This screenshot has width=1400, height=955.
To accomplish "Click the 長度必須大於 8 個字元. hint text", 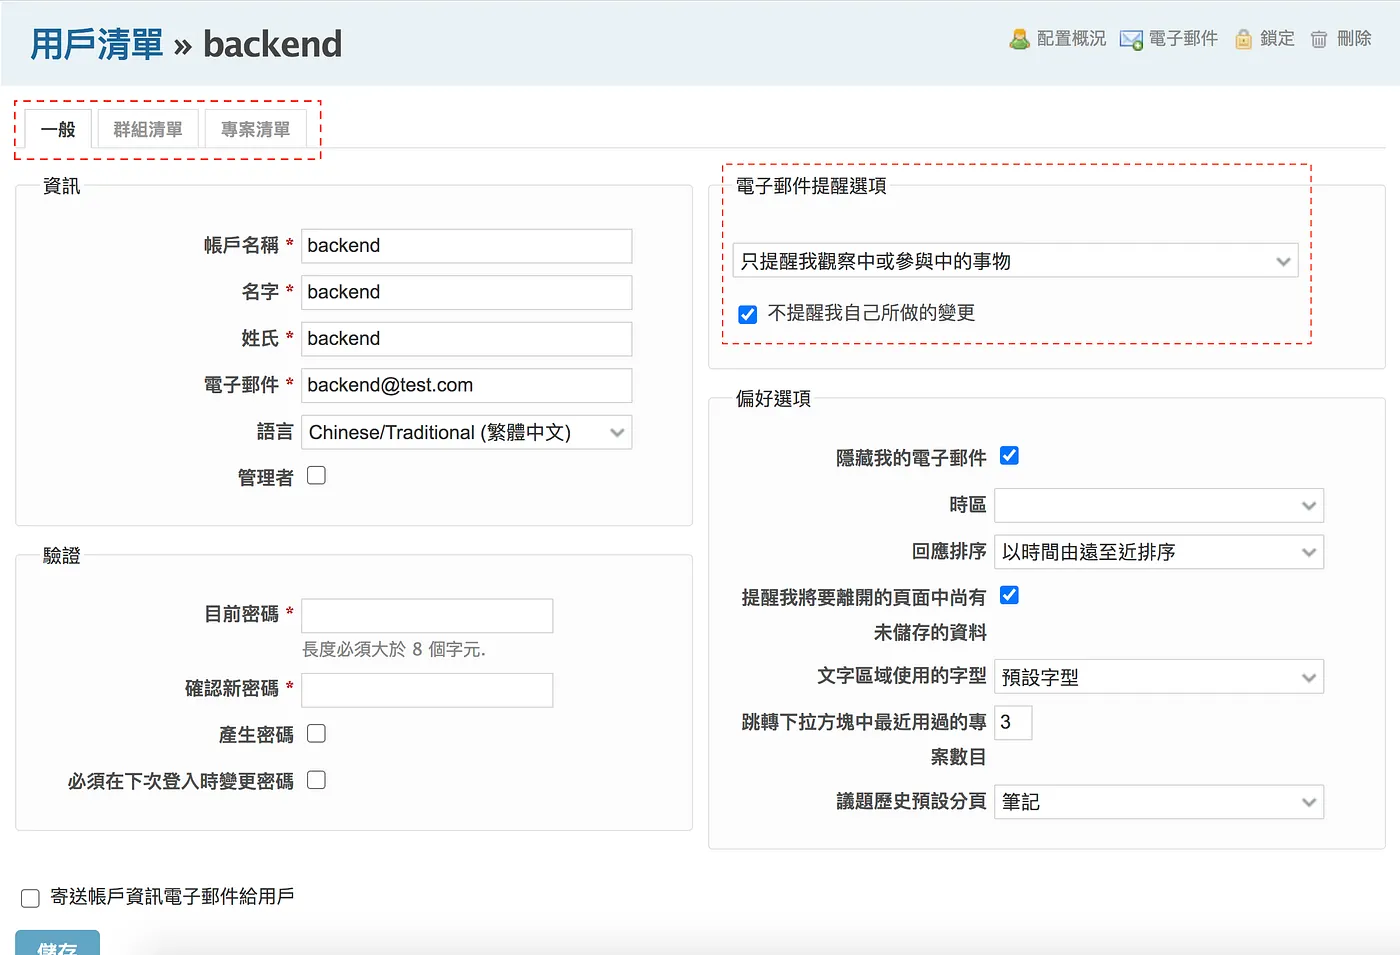I will 394,650.
